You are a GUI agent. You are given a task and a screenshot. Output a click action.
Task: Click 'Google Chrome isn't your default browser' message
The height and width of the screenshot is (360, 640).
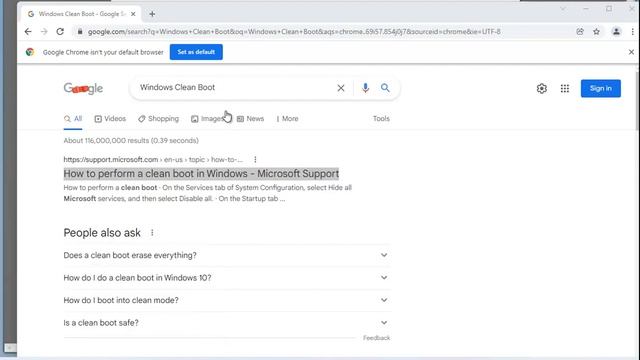pyautogui.click(x=103, y=52)
